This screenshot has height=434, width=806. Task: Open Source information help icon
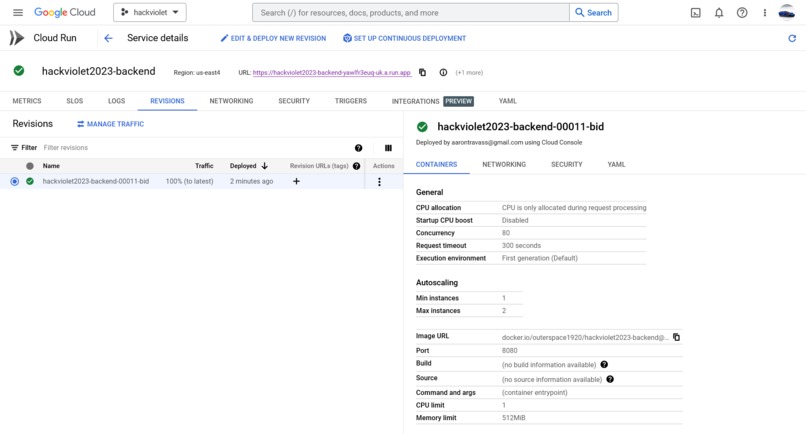coord(610,379)
